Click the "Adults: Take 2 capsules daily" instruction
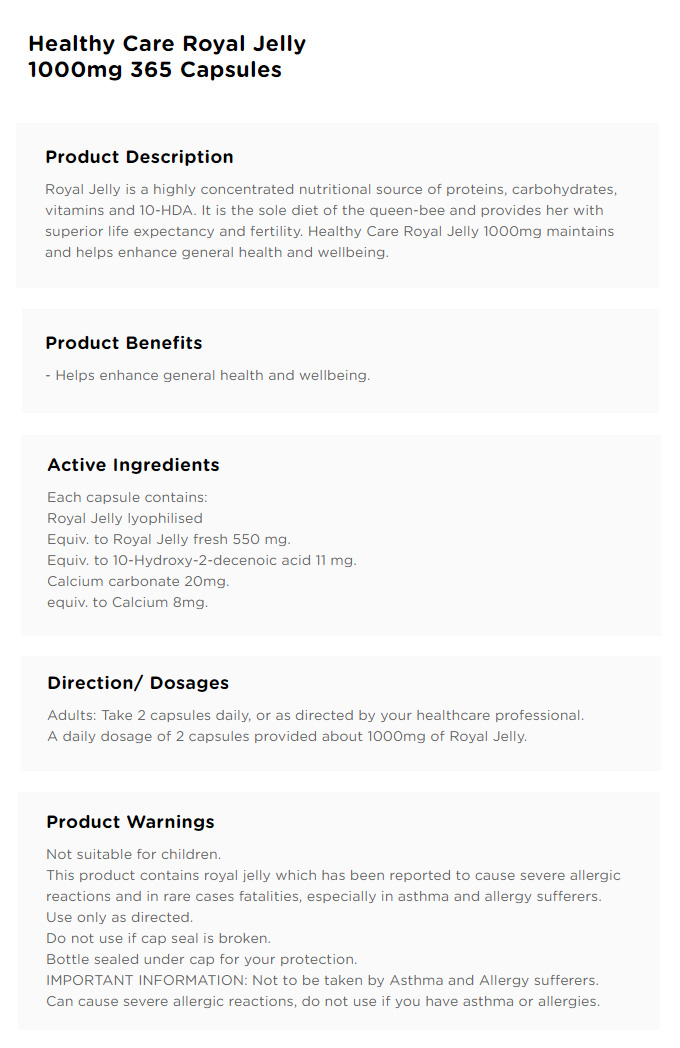680x1048 pixels. coord(316,716)
